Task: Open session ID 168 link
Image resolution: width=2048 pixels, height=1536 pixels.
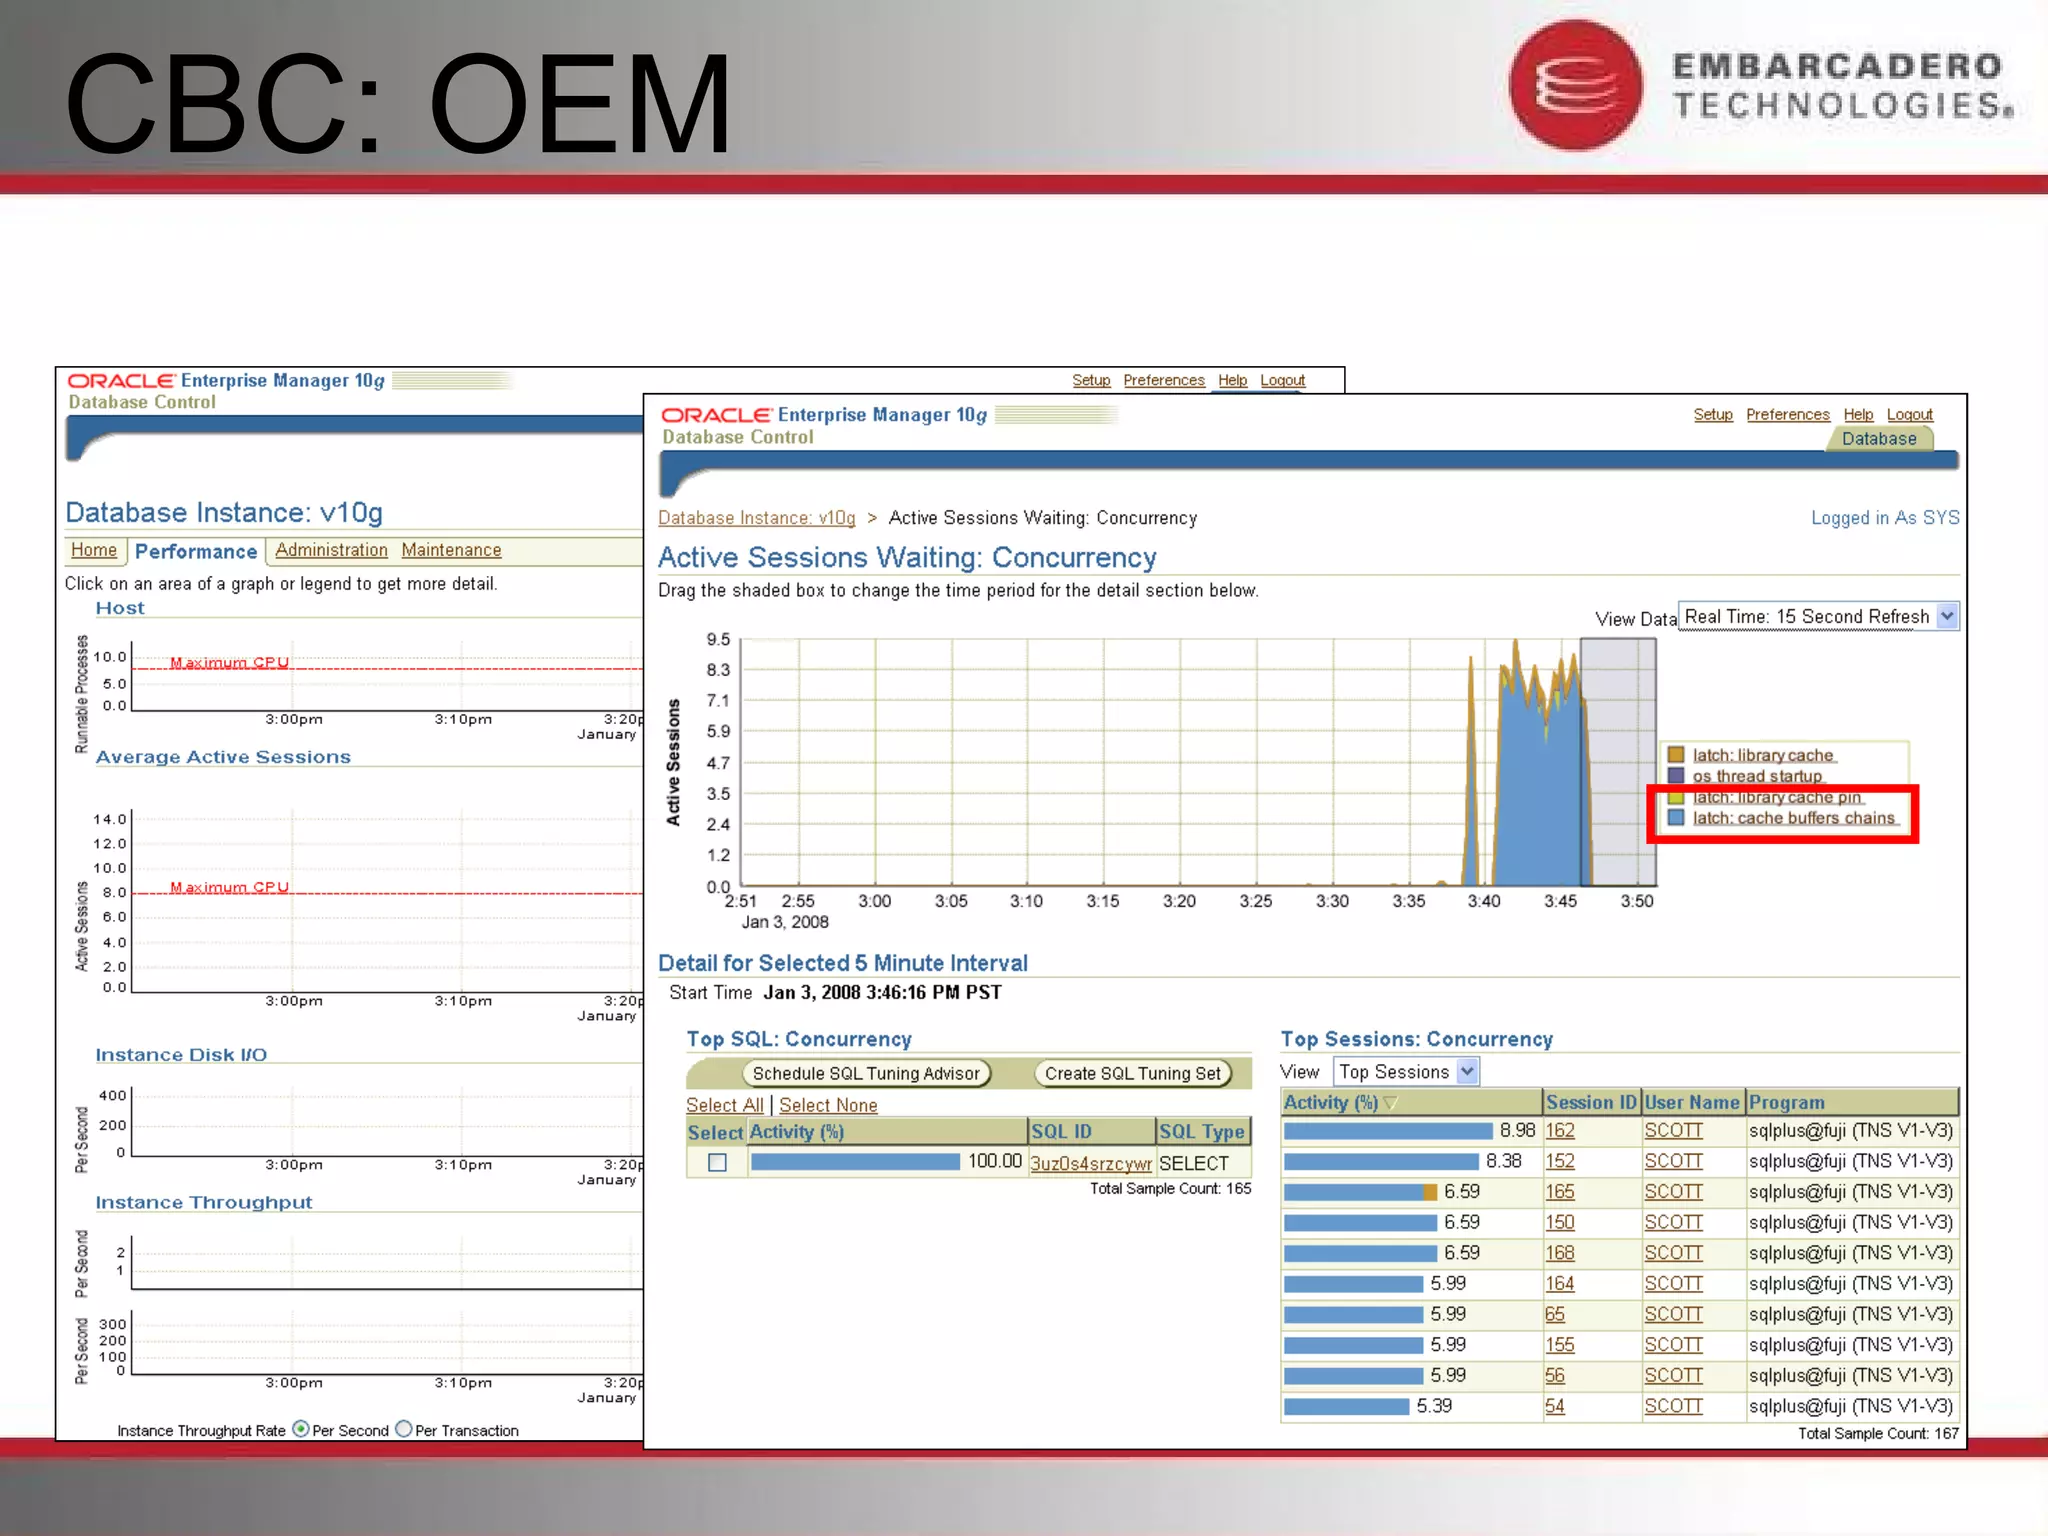Action: click(x=1560, y=1253)
